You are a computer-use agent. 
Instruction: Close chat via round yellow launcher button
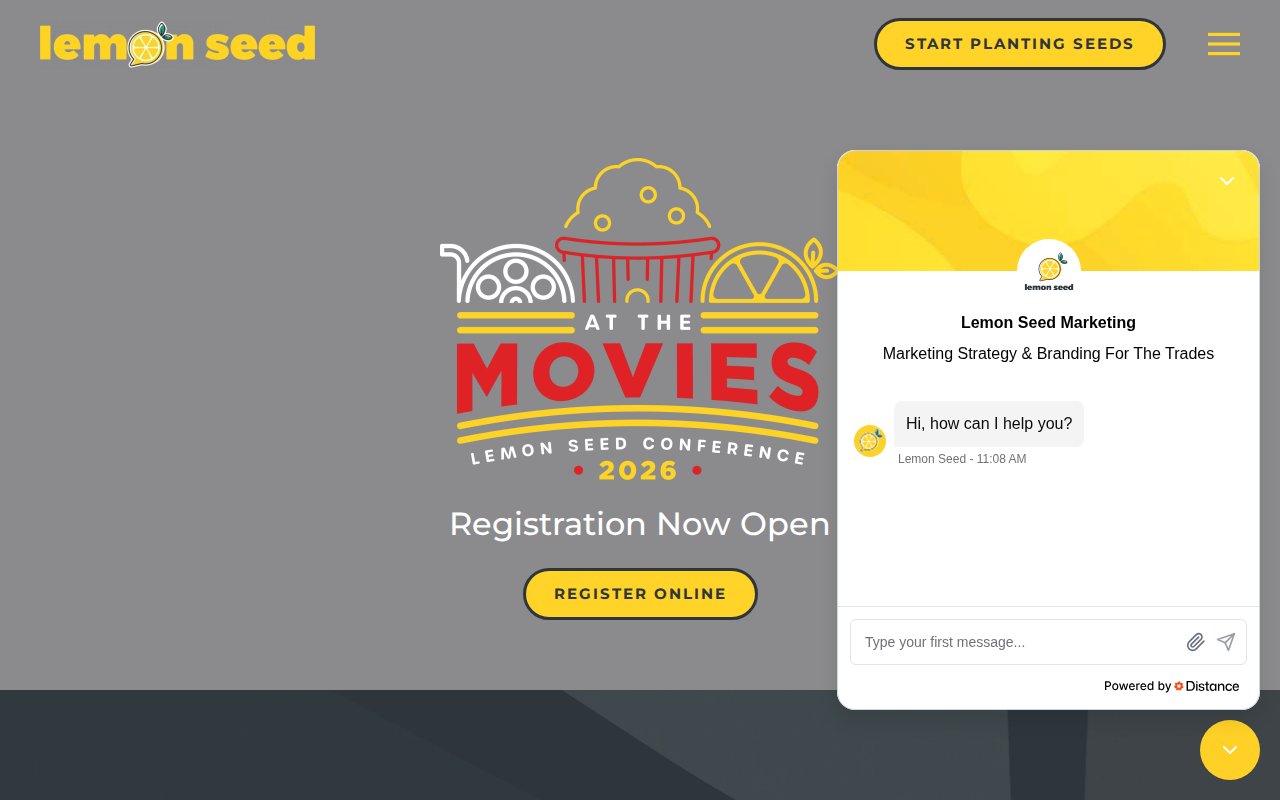[x=1230, y=750]
